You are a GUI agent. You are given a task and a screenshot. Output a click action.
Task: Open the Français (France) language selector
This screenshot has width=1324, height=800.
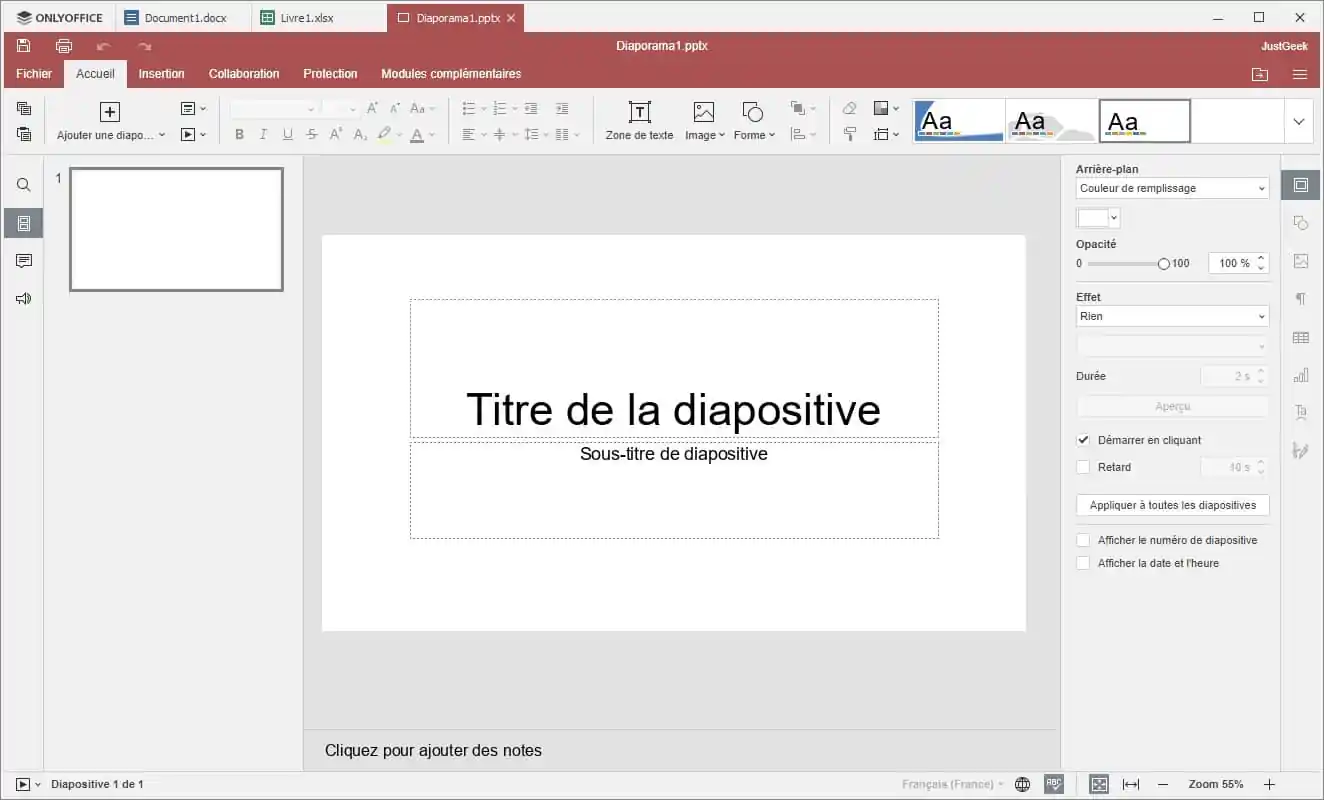click(953, 785)
